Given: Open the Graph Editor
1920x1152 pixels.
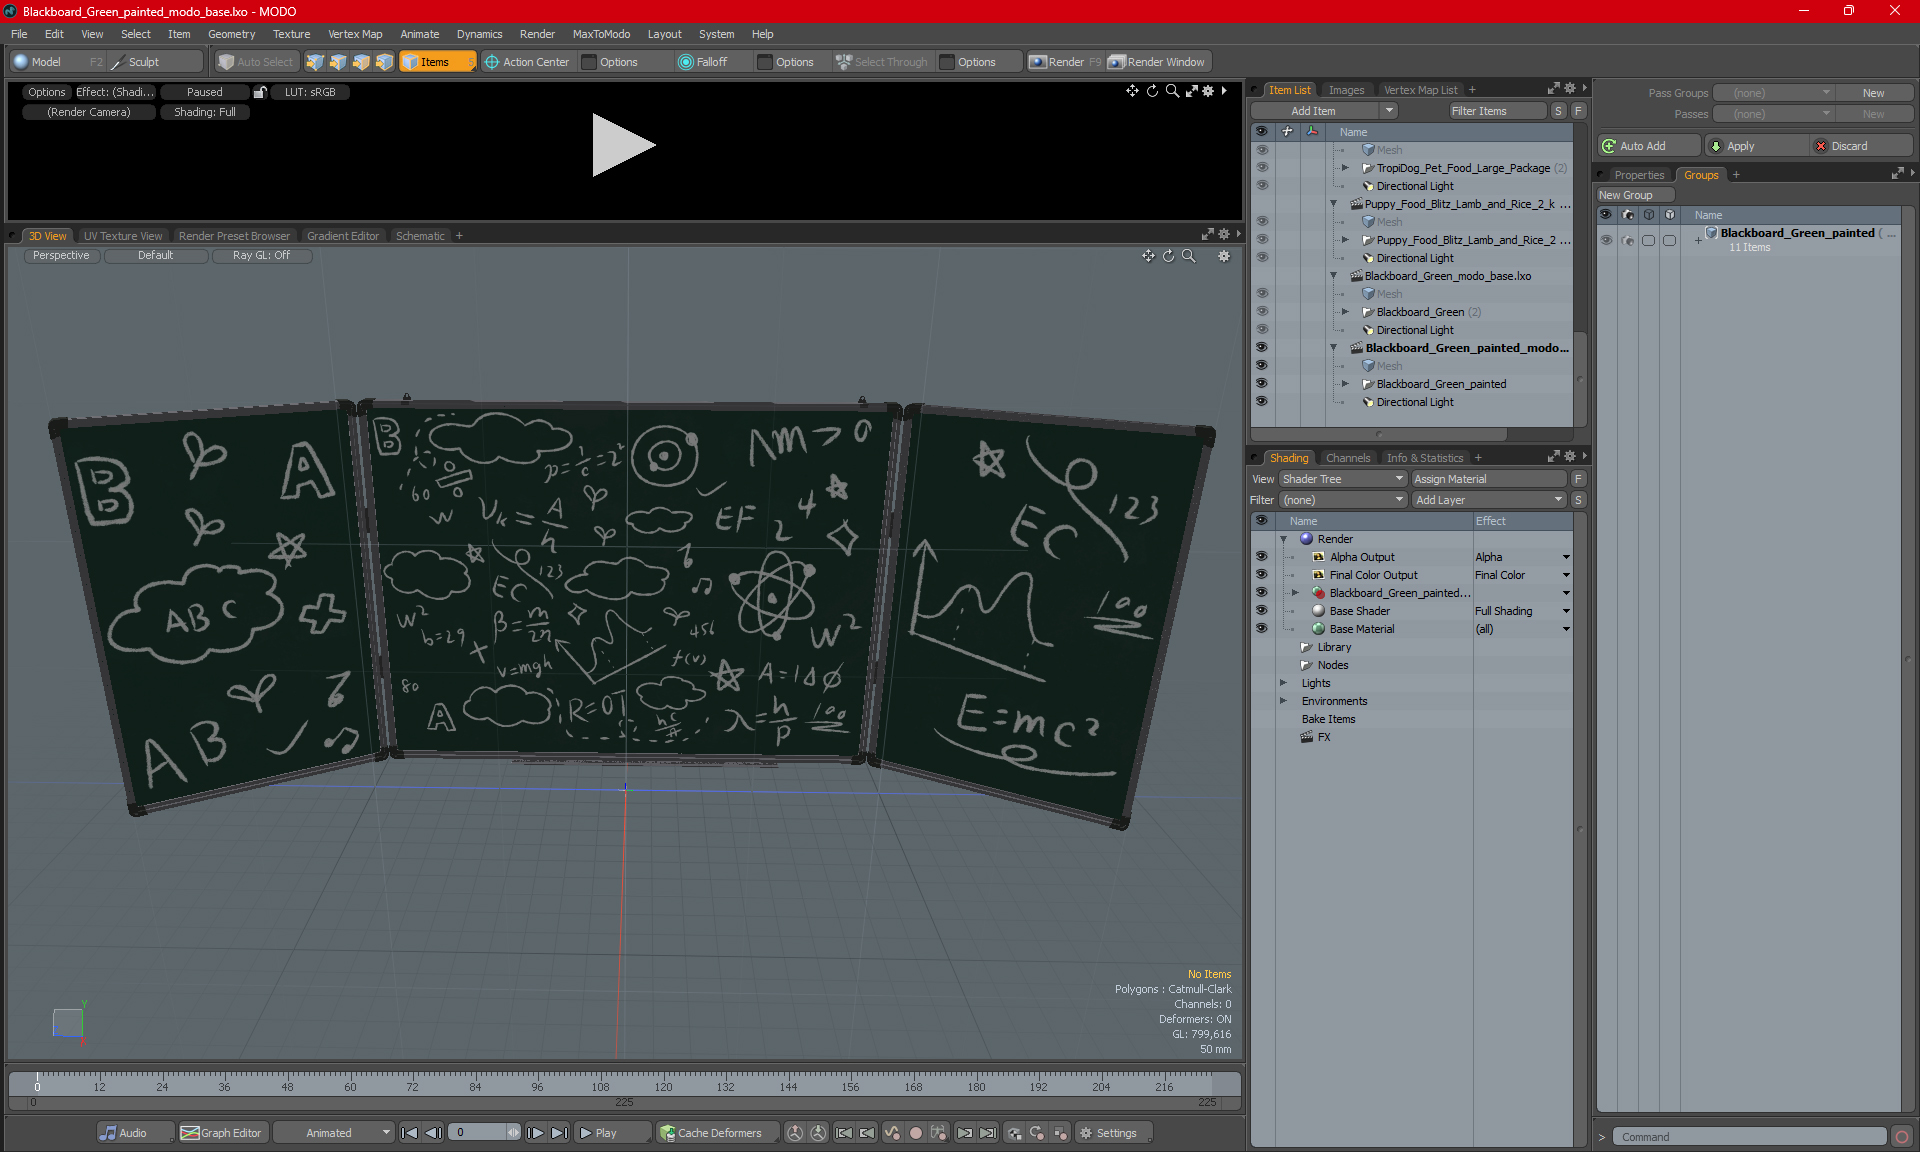Looking at the screenshot, I should click(221, 1133).
